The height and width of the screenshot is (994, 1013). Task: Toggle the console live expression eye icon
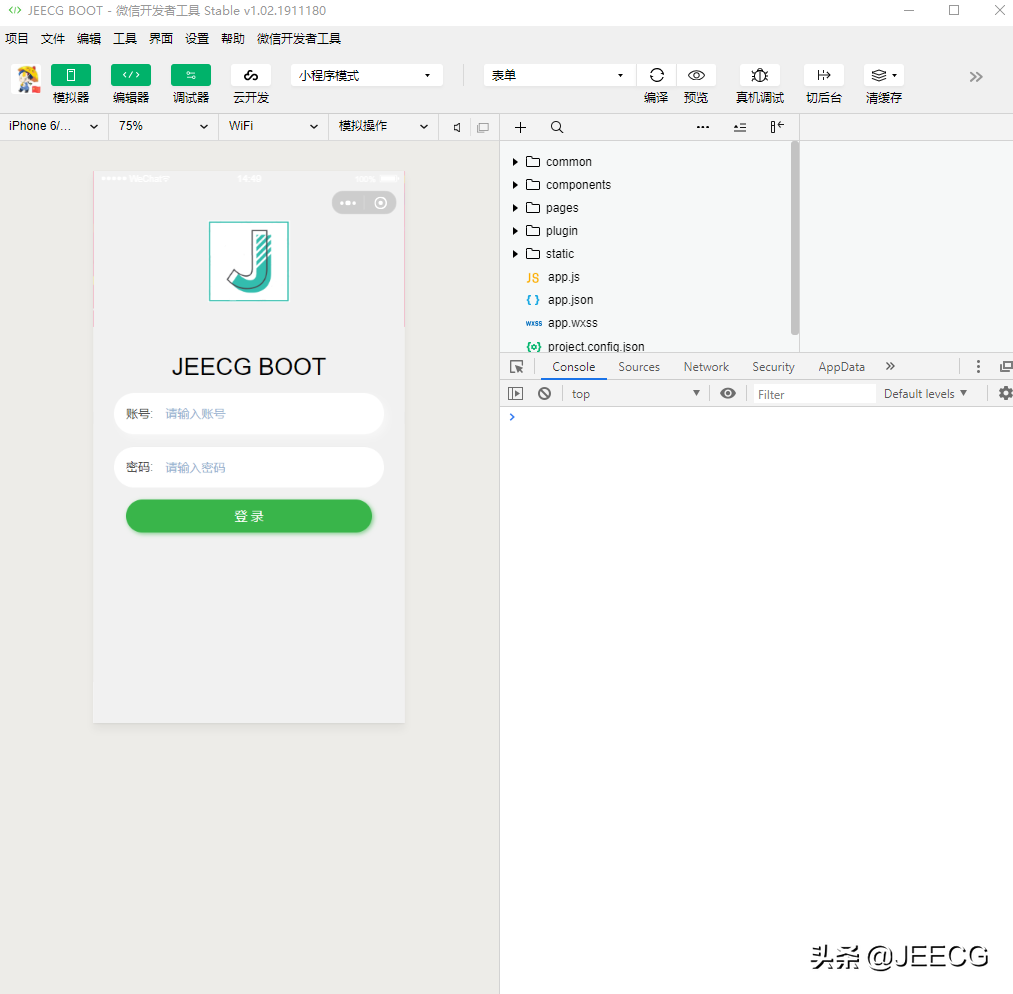(x=727, y=393)
